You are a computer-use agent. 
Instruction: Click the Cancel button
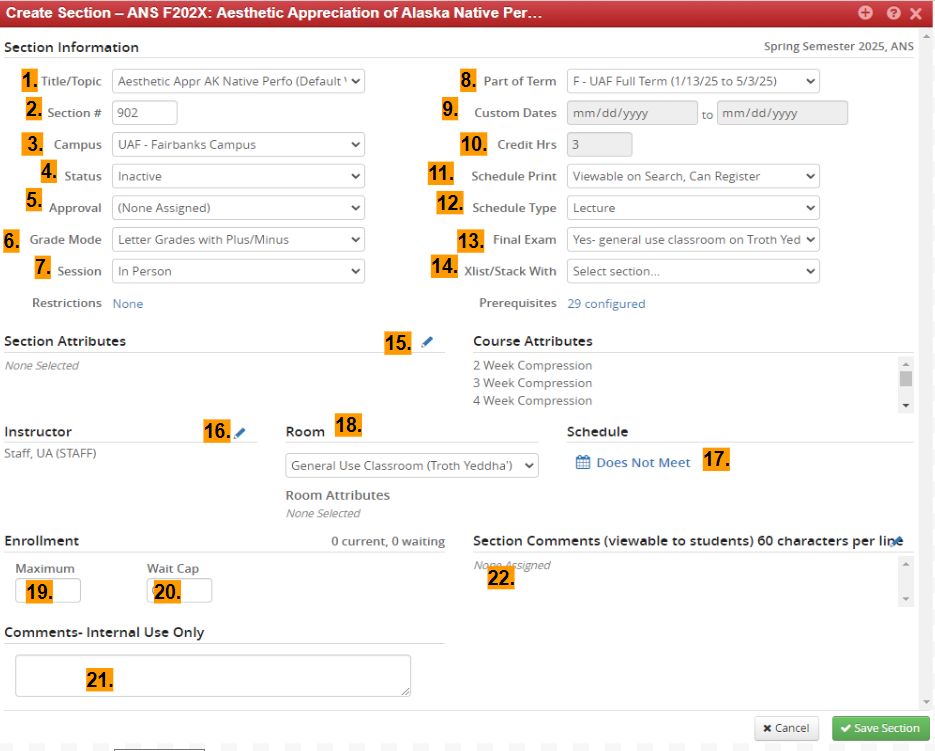786,728
